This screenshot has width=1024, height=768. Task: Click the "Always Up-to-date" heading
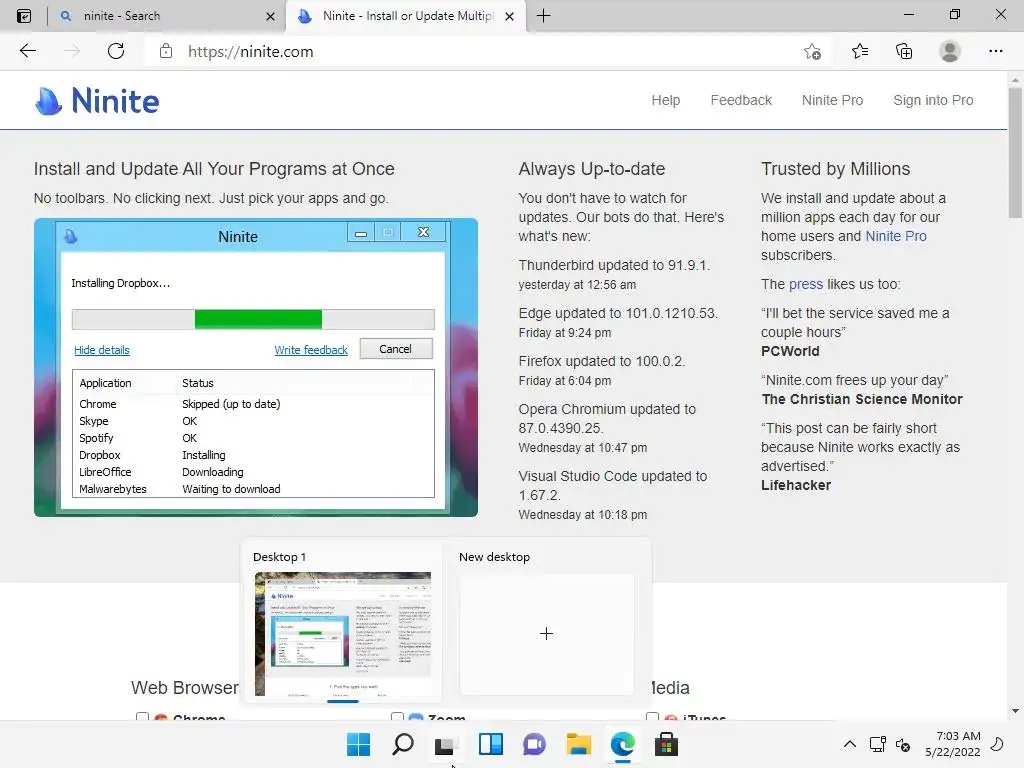point(592,168)
